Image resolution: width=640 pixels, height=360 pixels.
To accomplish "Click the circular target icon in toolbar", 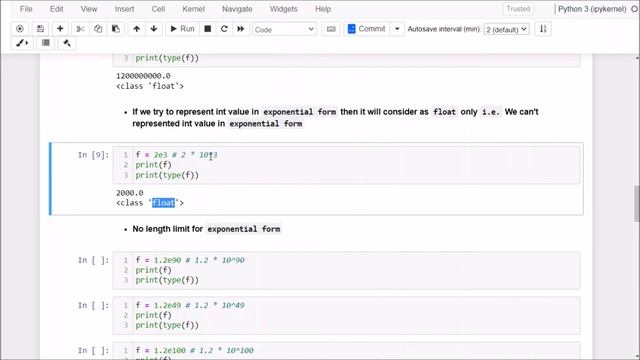I will [20, 29].
